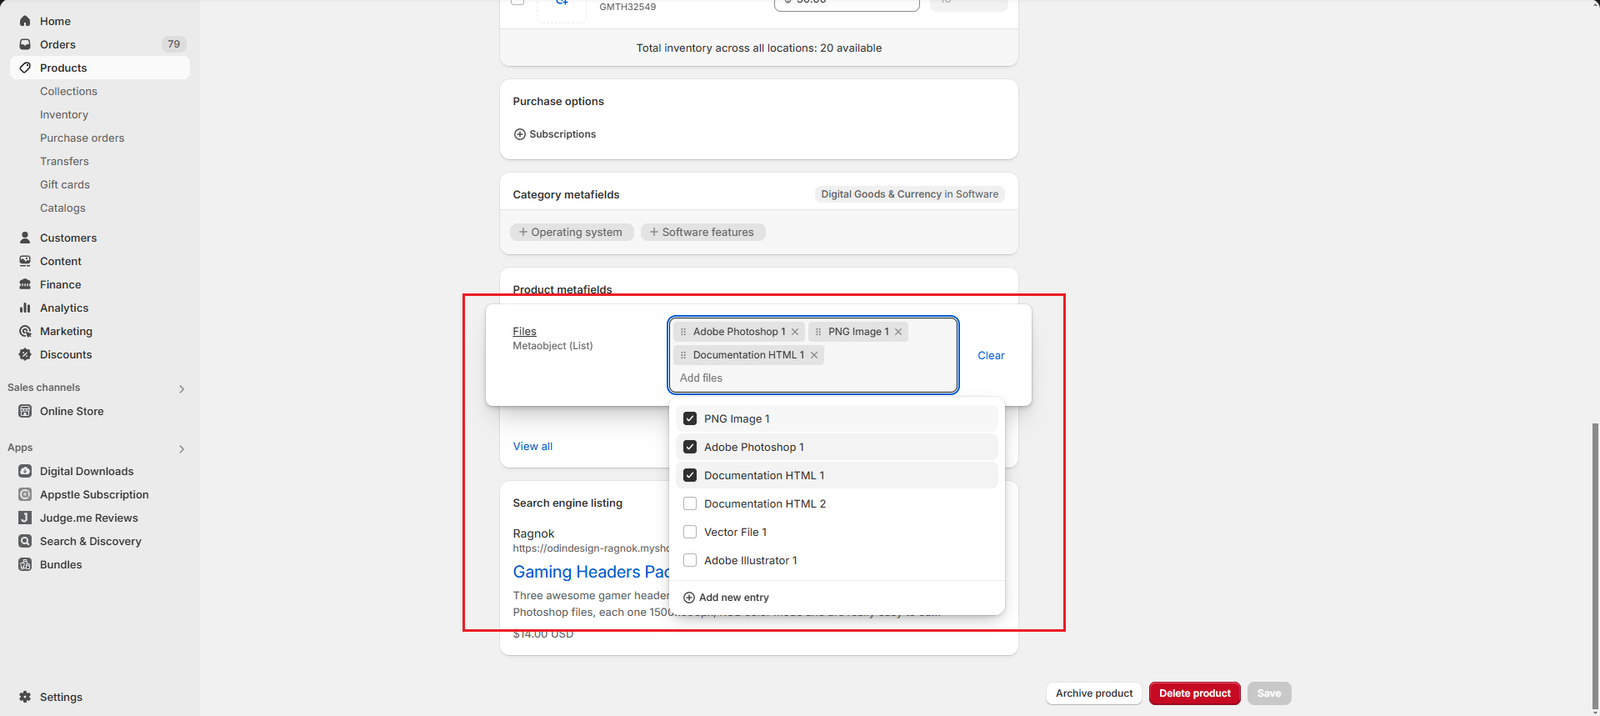1600x716 pixels.
Task: Check the Vector File 1 checkbox
Action: [x=690, y=532]
